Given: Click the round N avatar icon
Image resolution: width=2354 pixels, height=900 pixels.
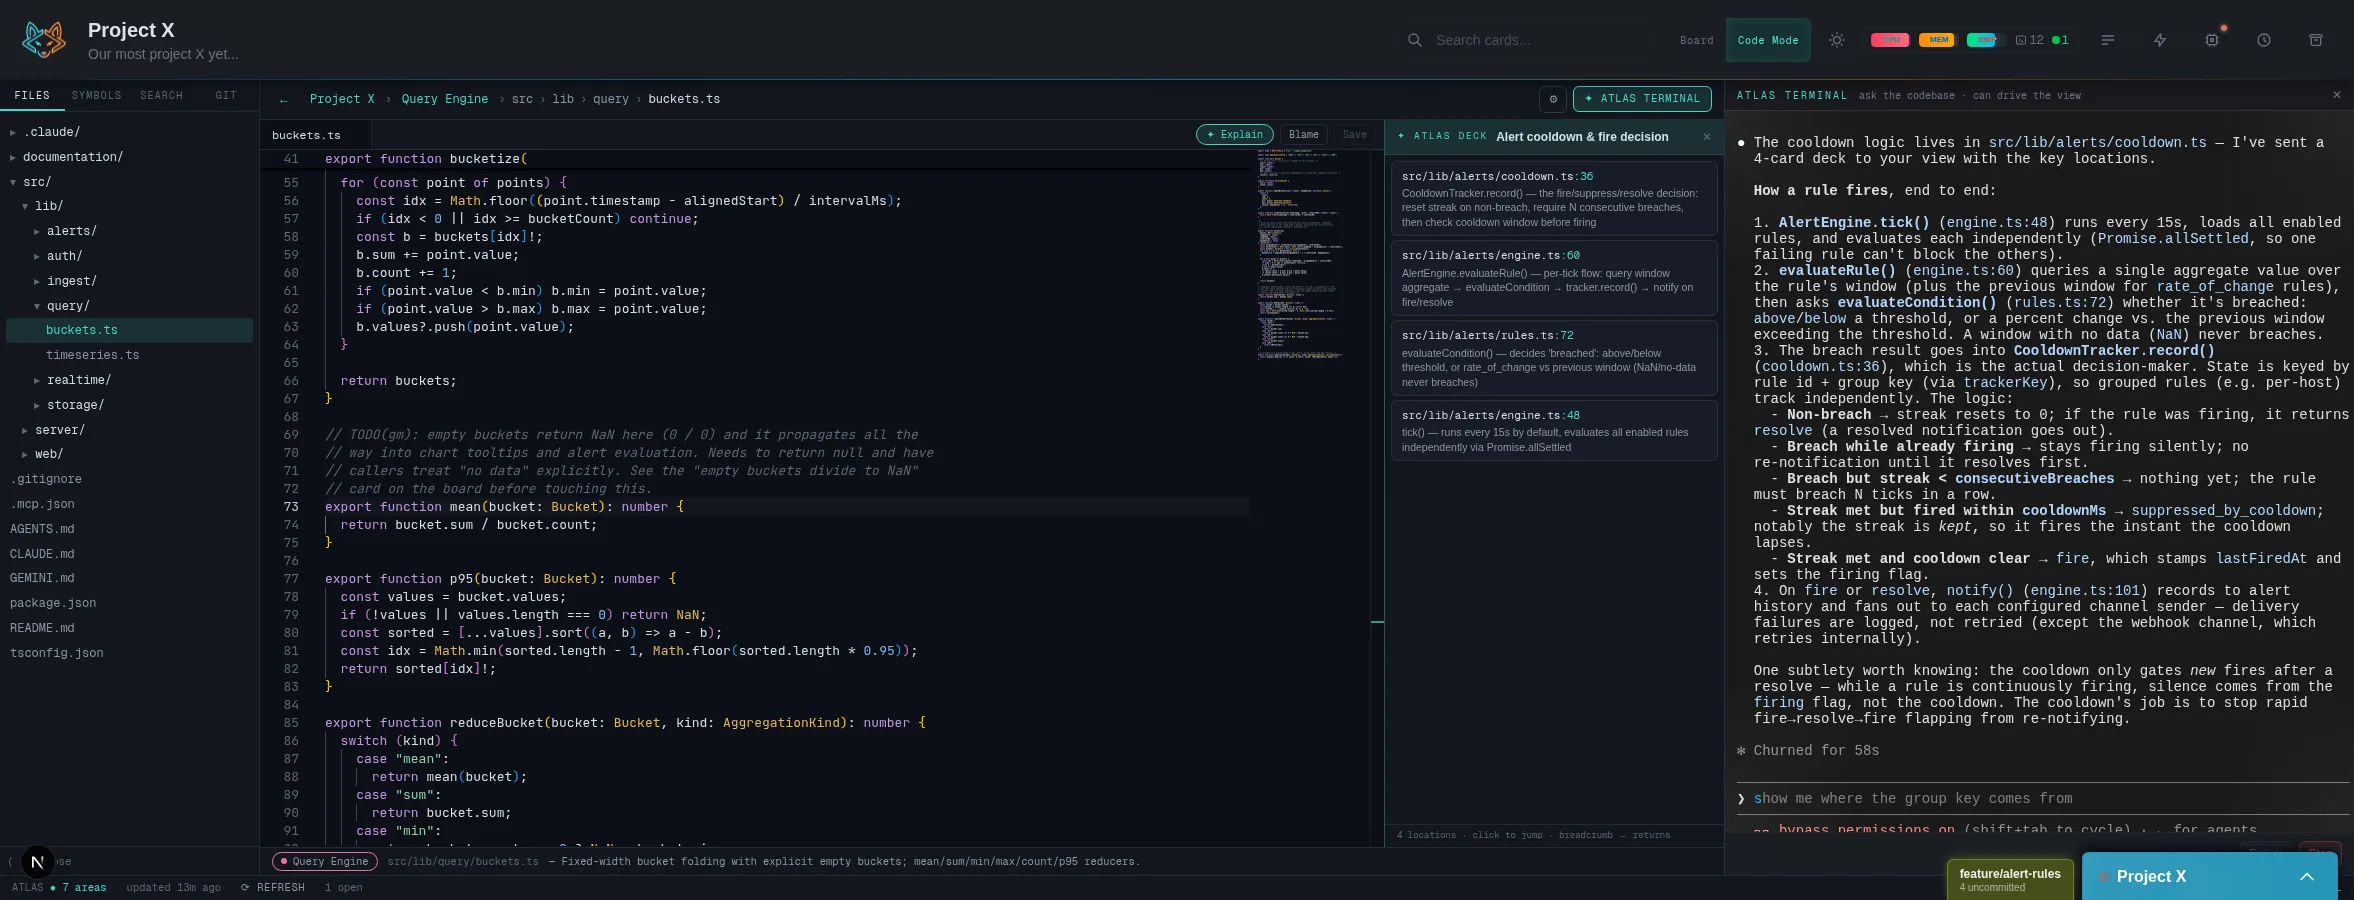Looking at the screenshot, I should pos(37,861).
